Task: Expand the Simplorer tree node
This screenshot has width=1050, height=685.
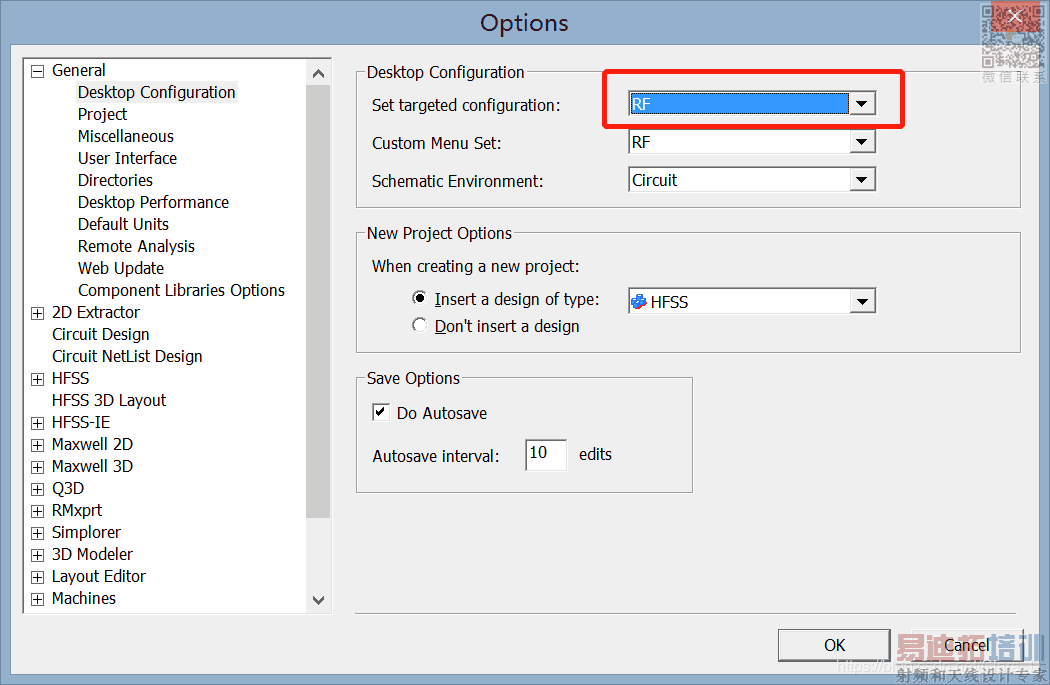Action: click(x=38, y=533)
